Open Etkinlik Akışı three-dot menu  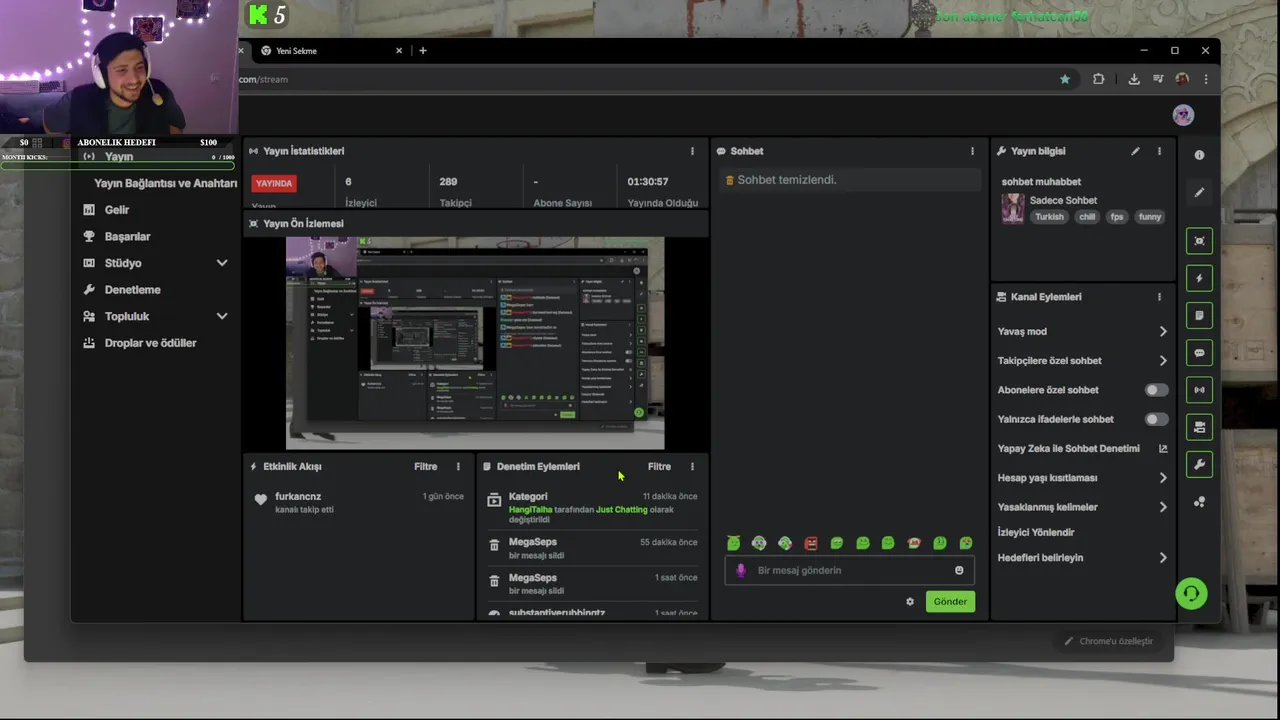458,466
